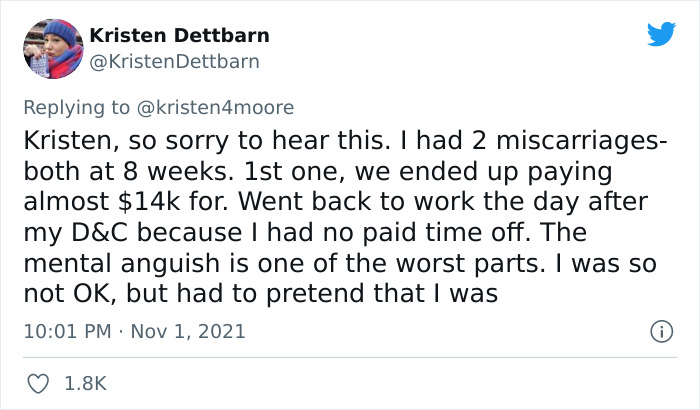Click the 1.8K like count
The height and width of the screenshot is (410, 700).
86,382
